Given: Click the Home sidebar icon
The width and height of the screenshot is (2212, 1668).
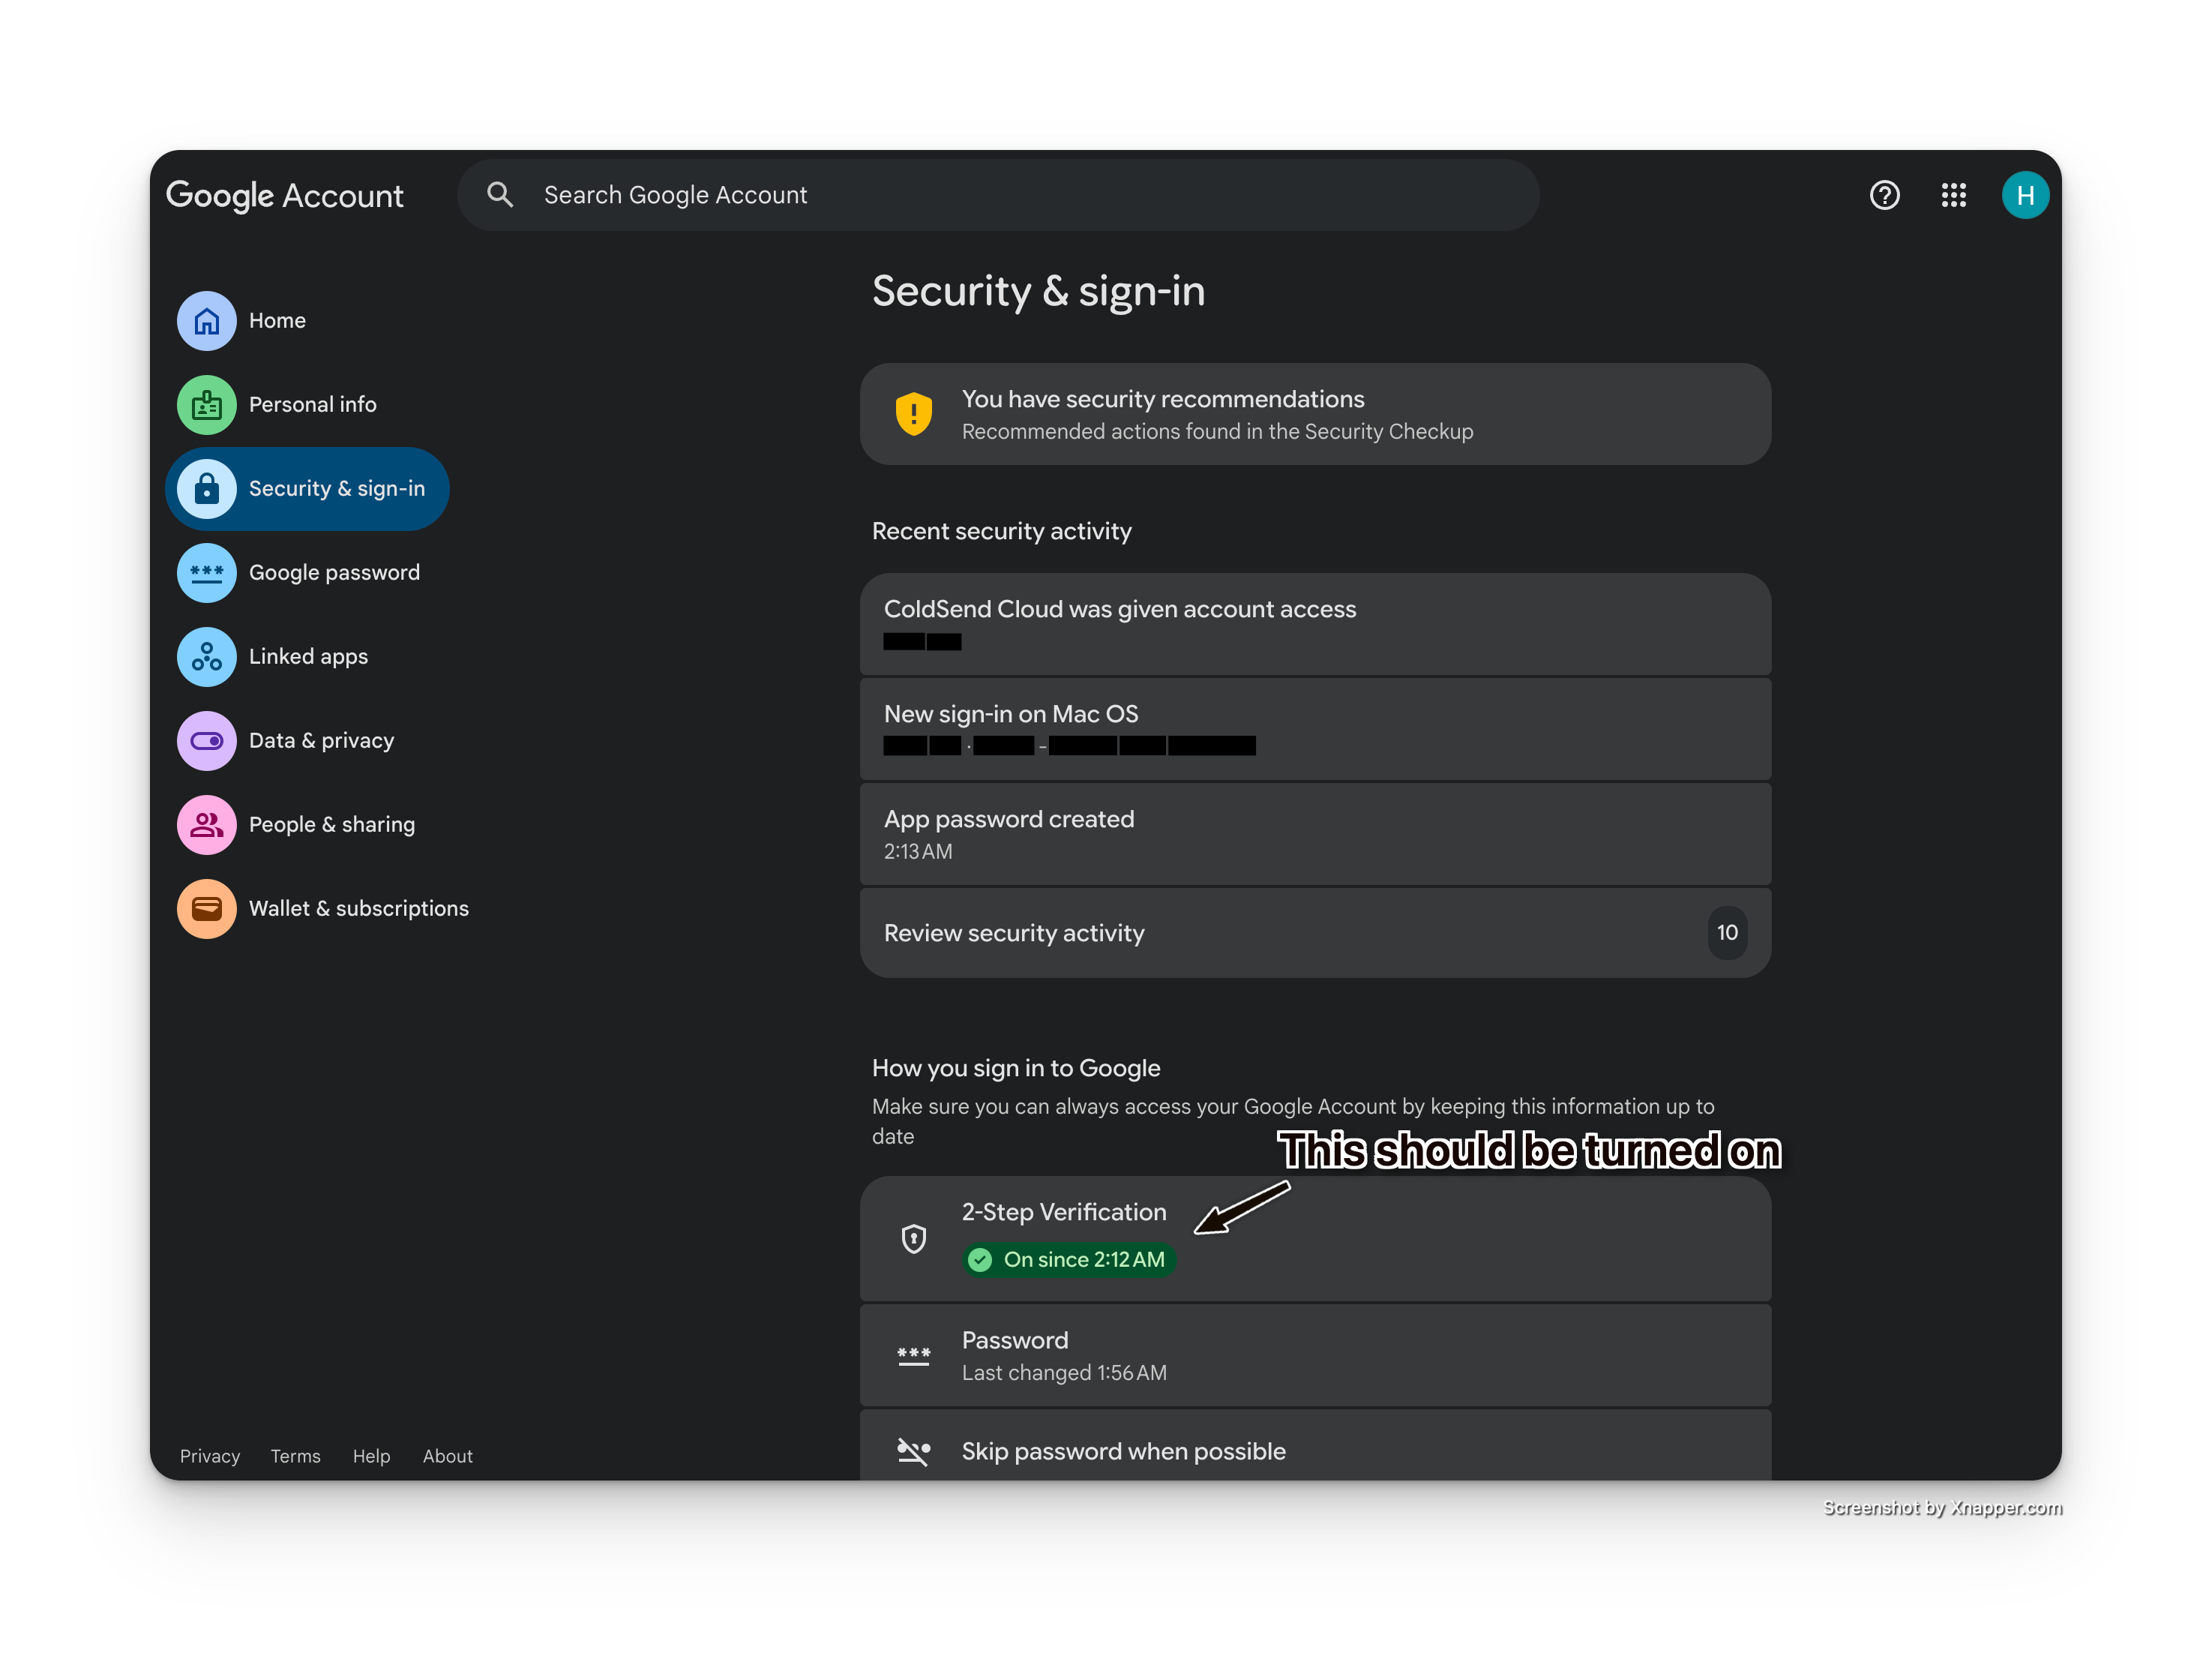Looking at the screenshot, I should point(207,321).
